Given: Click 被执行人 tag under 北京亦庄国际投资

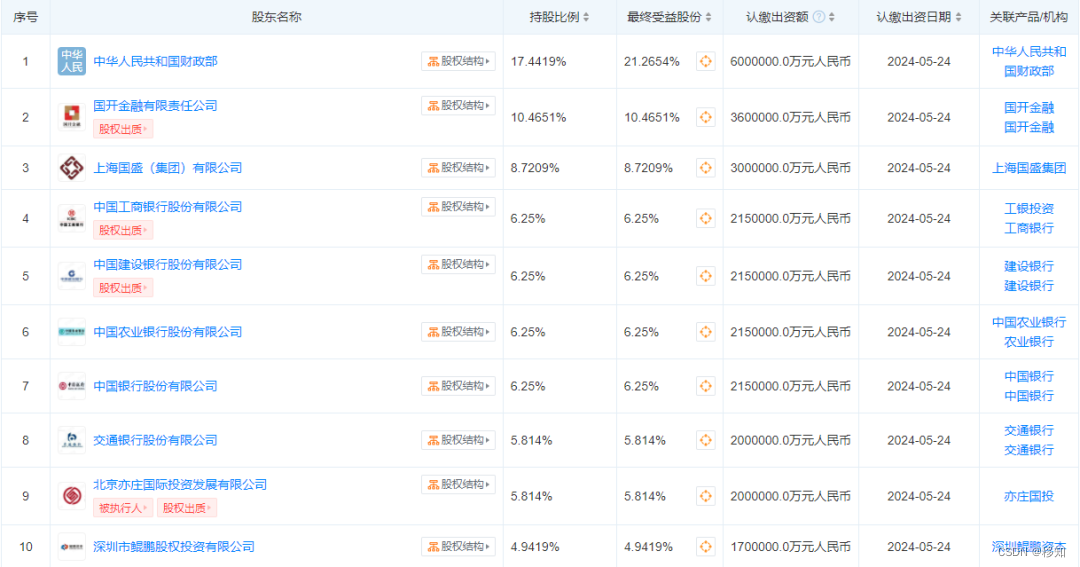Looking at the screenshot, I should 123,508.
